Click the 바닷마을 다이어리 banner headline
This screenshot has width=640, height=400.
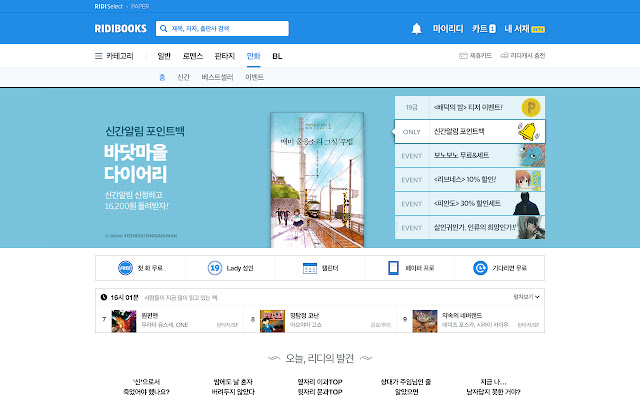point(136,163)
